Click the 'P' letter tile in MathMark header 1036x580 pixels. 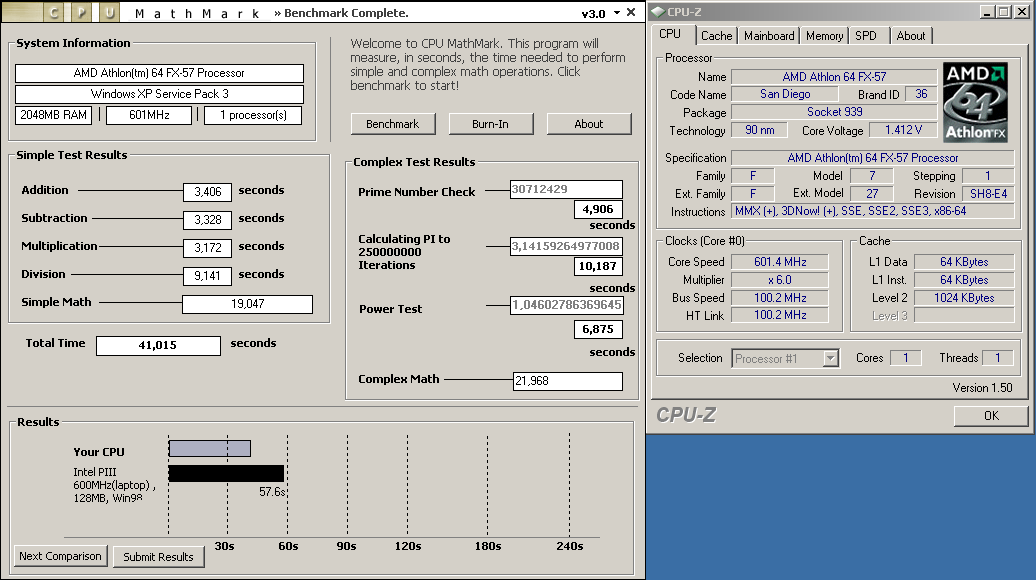82,13
